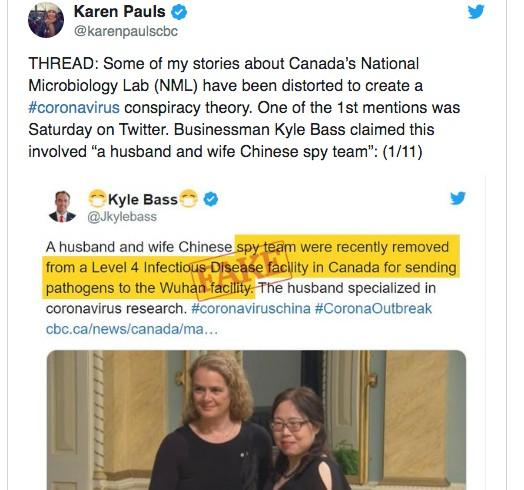Open the Kyle Bass display name link

pyautogui.click(x=143, y=200)
